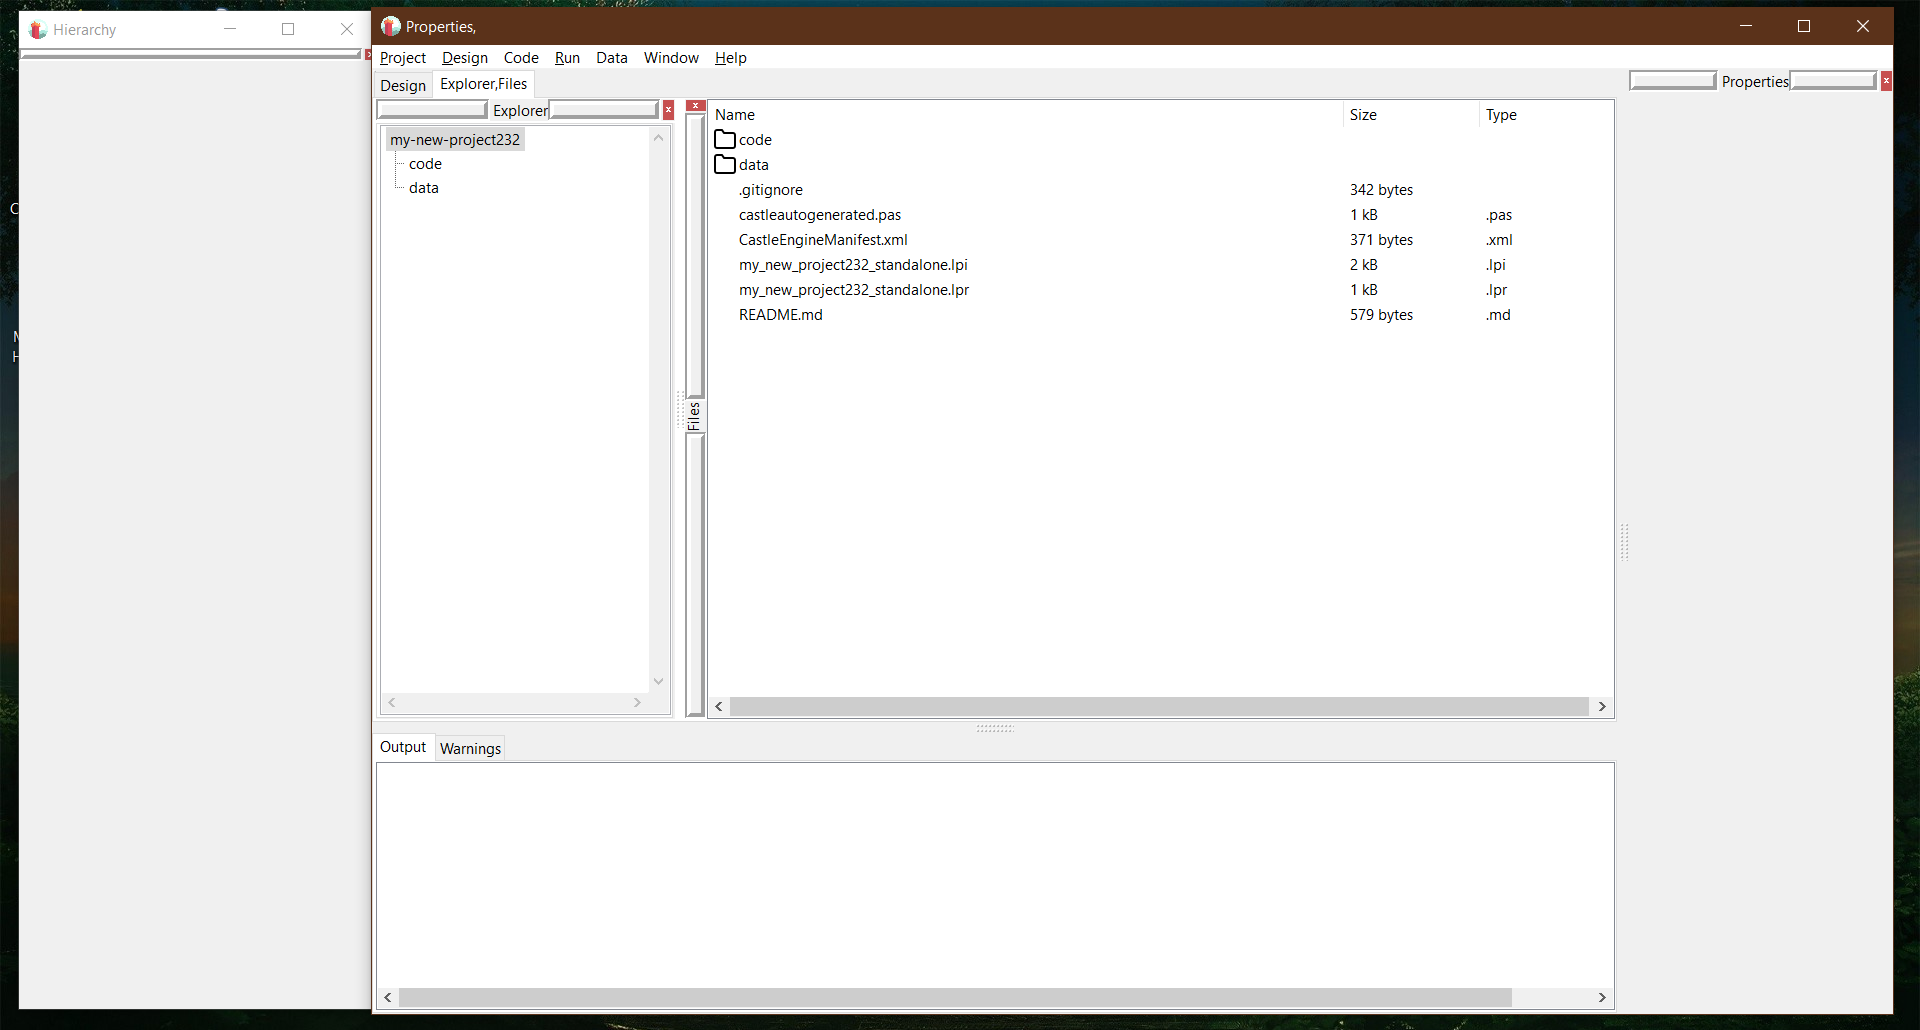Open the Window menu
The image size is (1920, 1030).
click(671, 57)
